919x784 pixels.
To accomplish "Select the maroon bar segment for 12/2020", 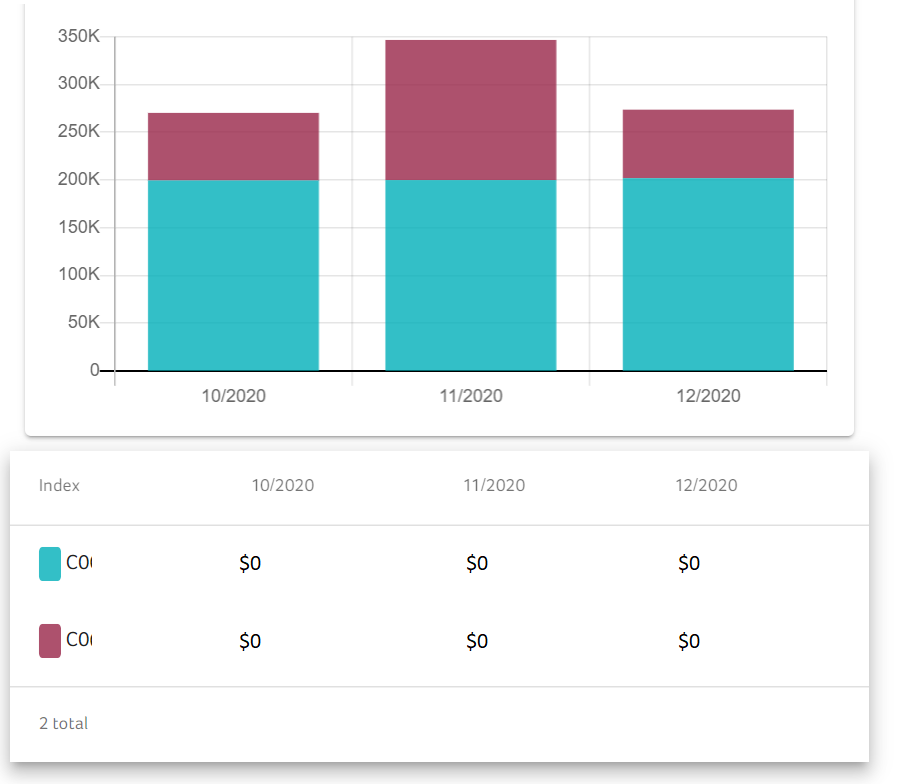I will [x=708, y=143].
